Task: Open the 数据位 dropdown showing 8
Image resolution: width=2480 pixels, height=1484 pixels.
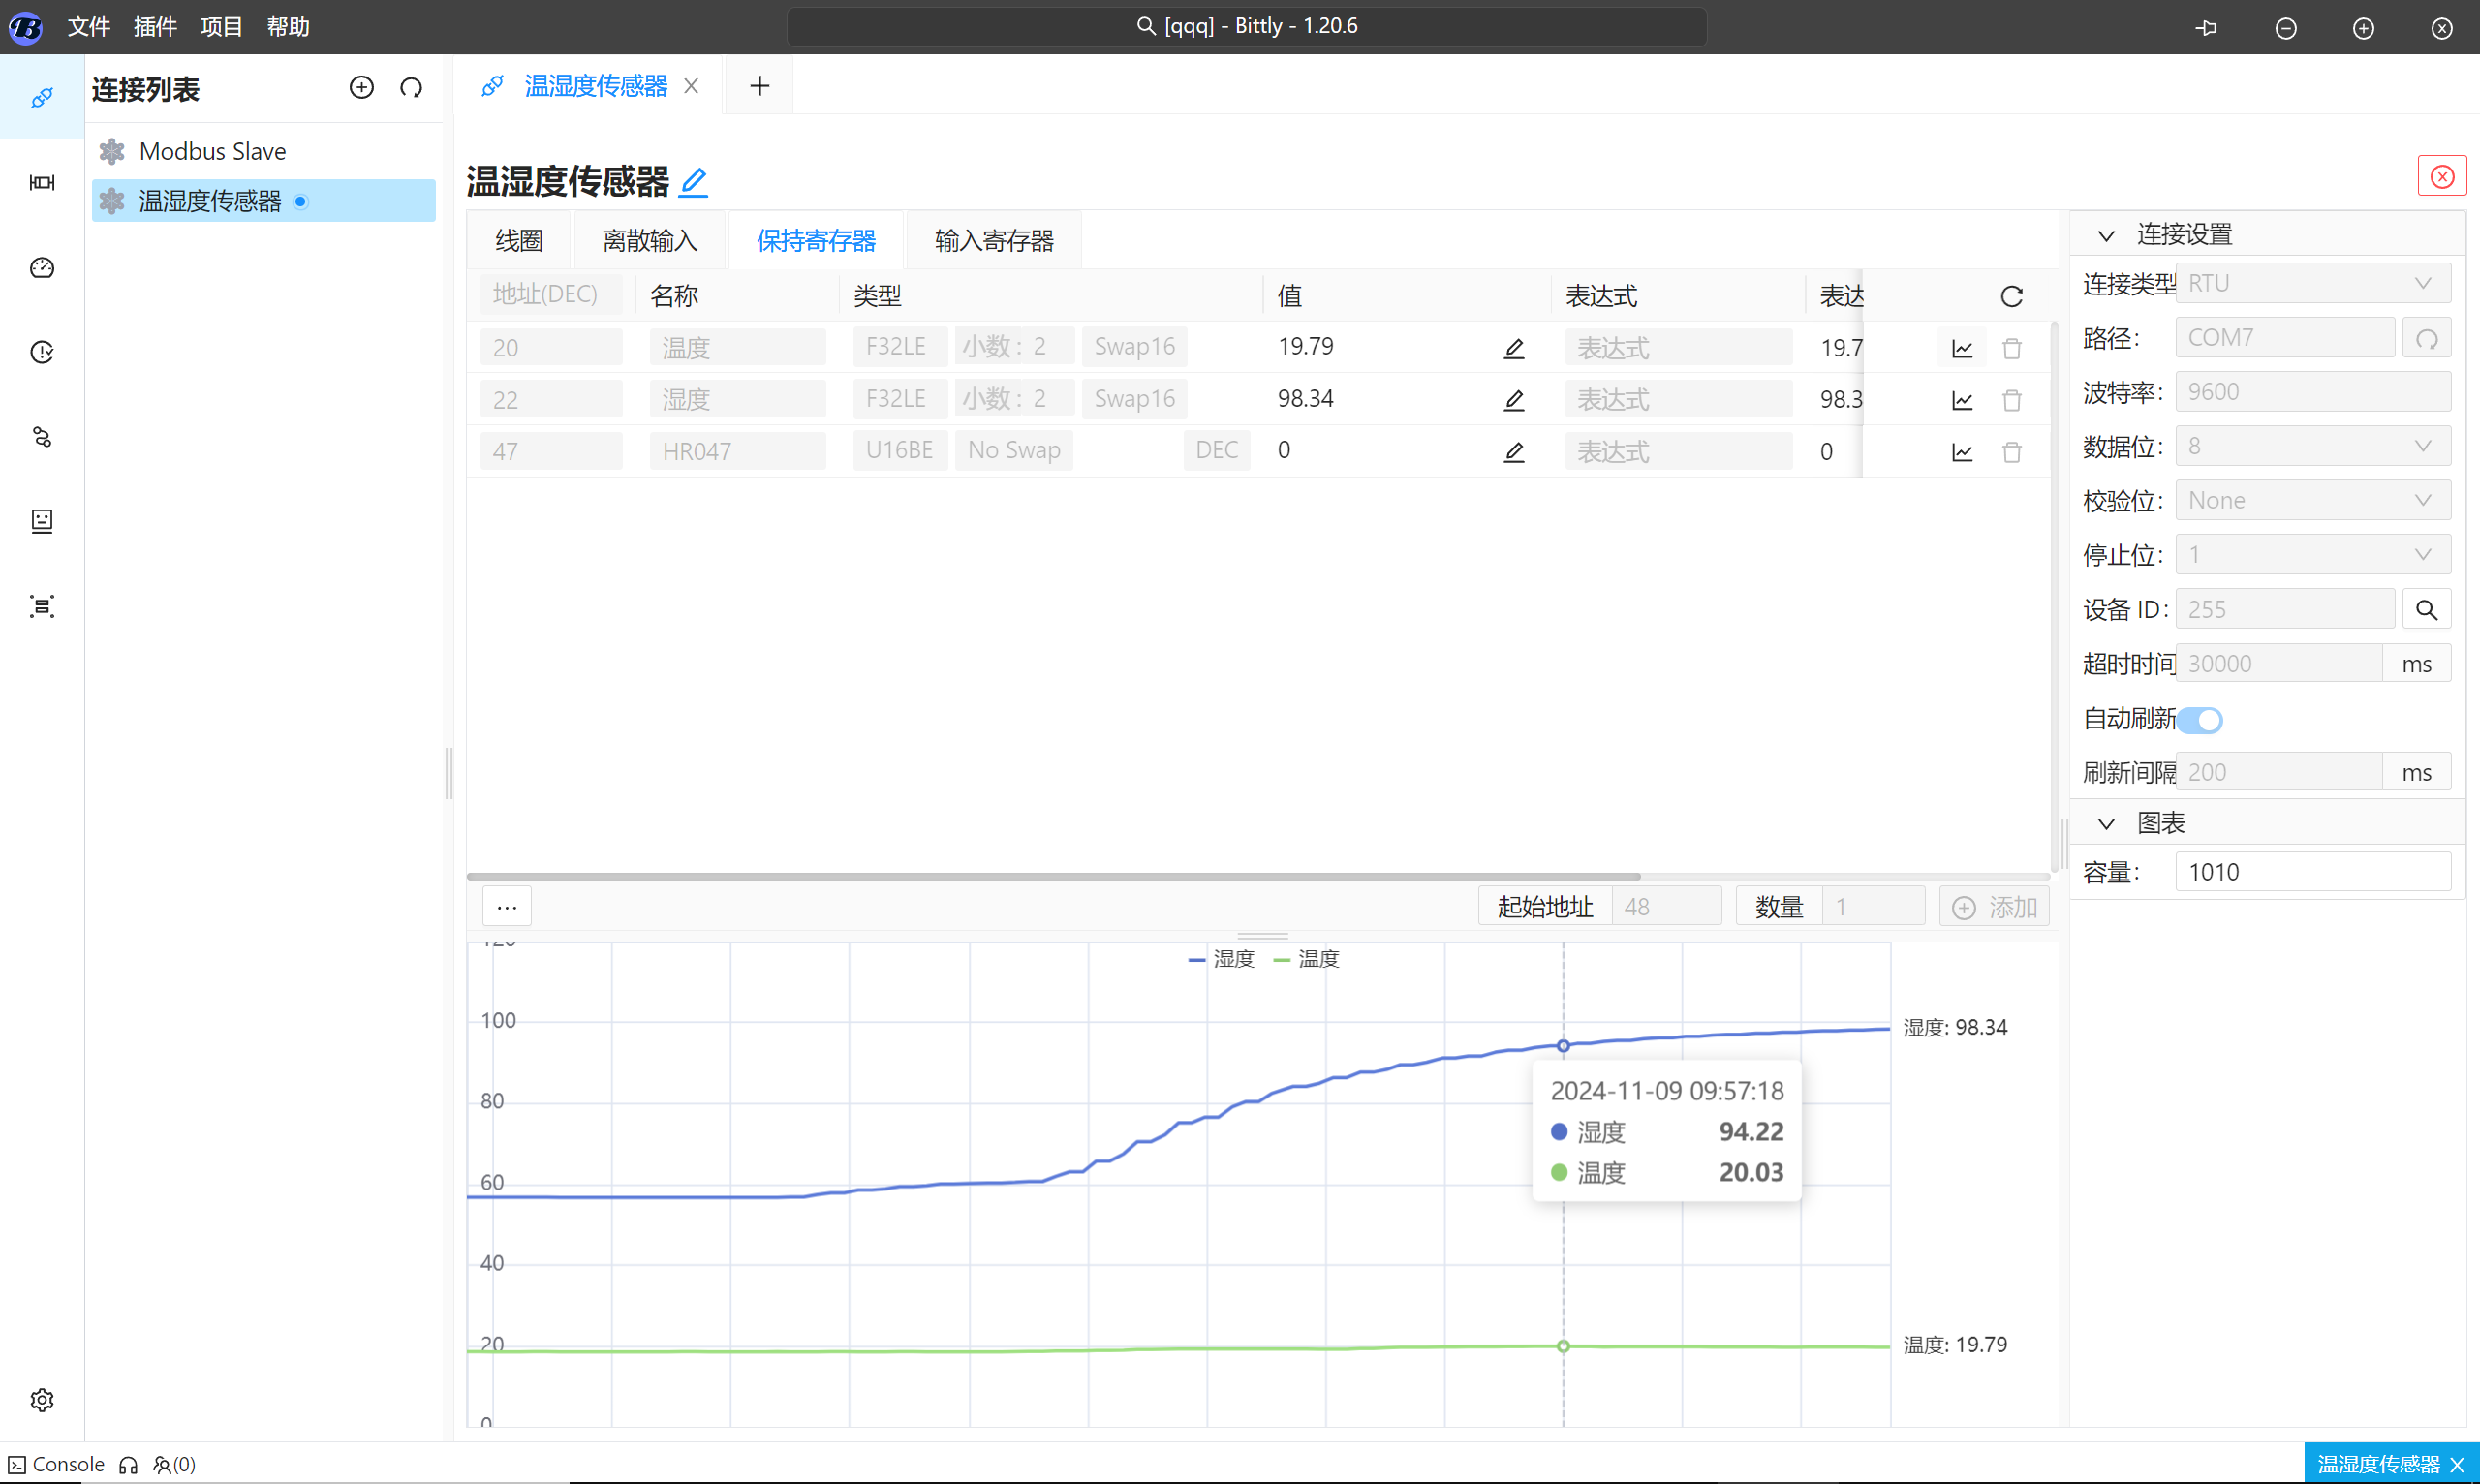Action: point(2313,446)
